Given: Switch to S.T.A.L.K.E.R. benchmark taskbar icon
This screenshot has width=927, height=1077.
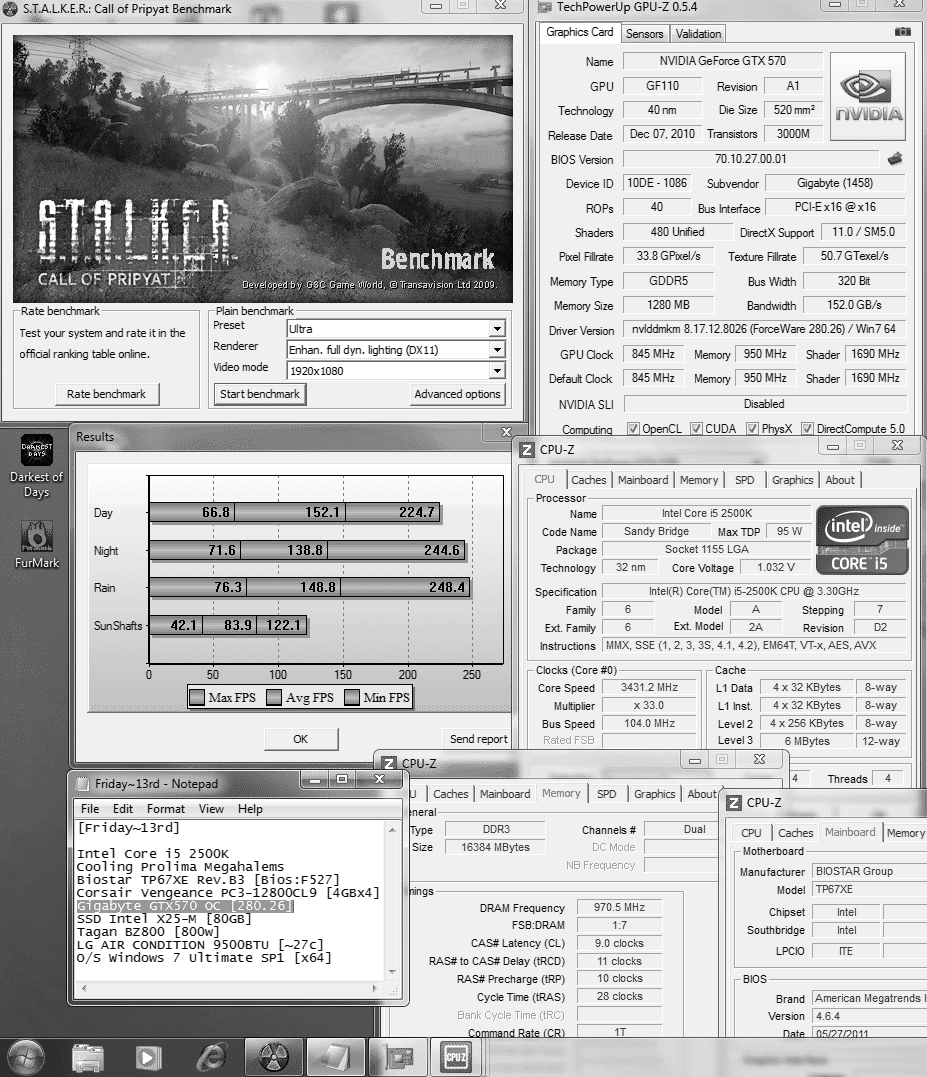Looking at the screenshot, I should pos(273,1058).
